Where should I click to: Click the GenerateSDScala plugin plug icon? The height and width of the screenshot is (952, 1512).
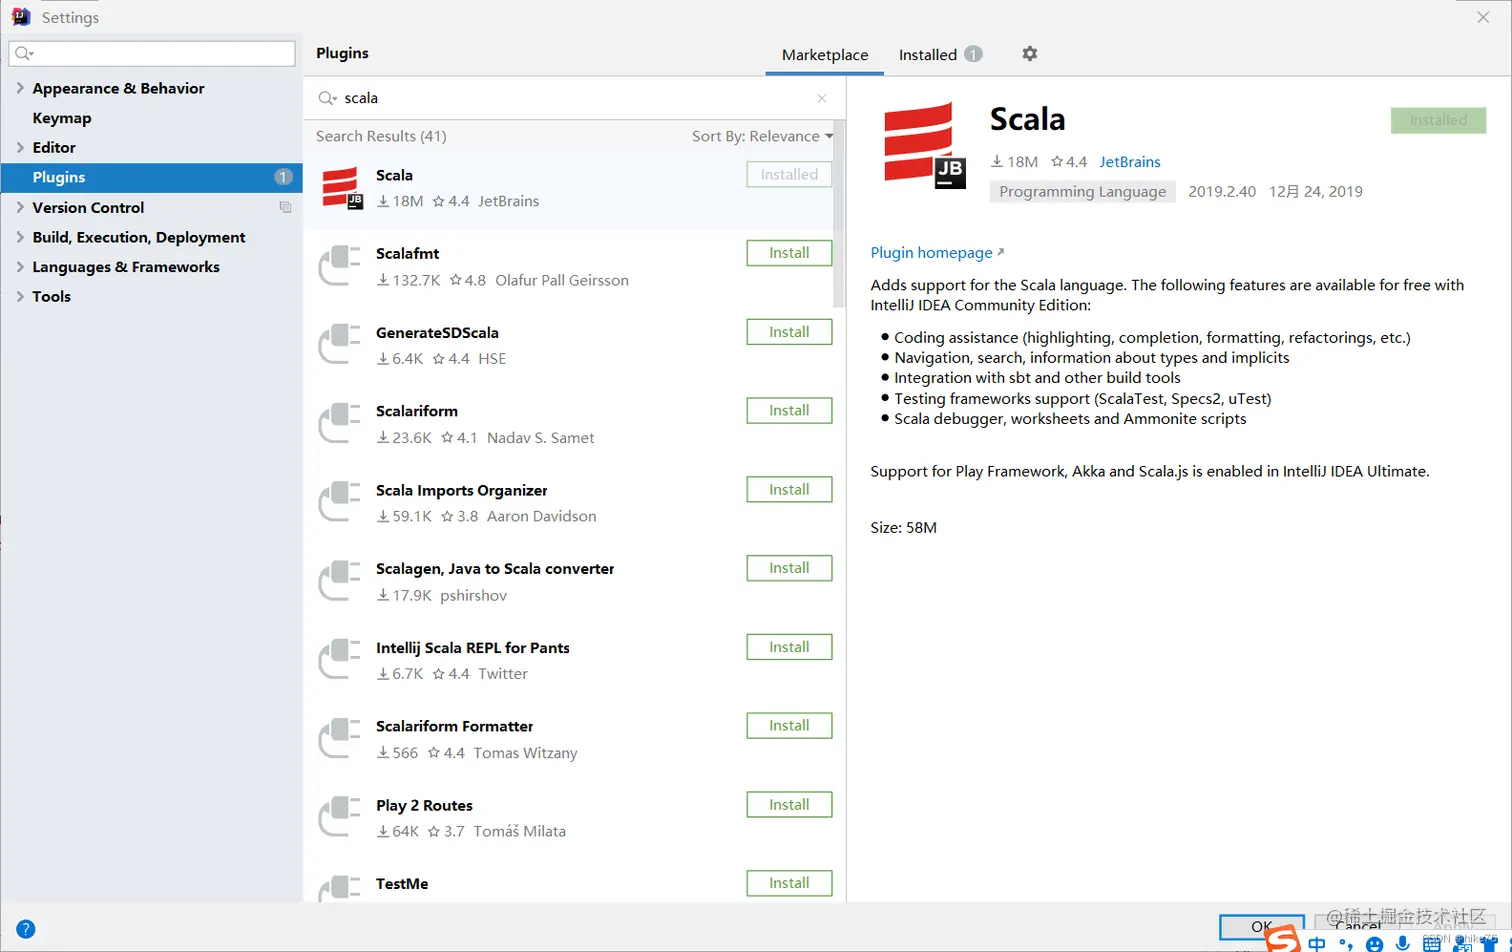339,345
